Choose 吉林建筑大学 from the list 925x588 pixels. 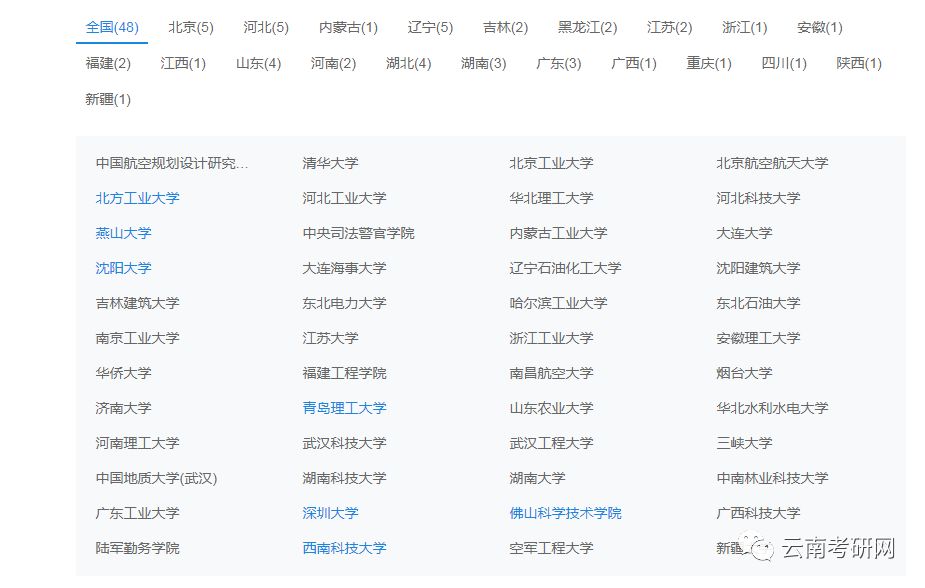[x=137, y=303]
